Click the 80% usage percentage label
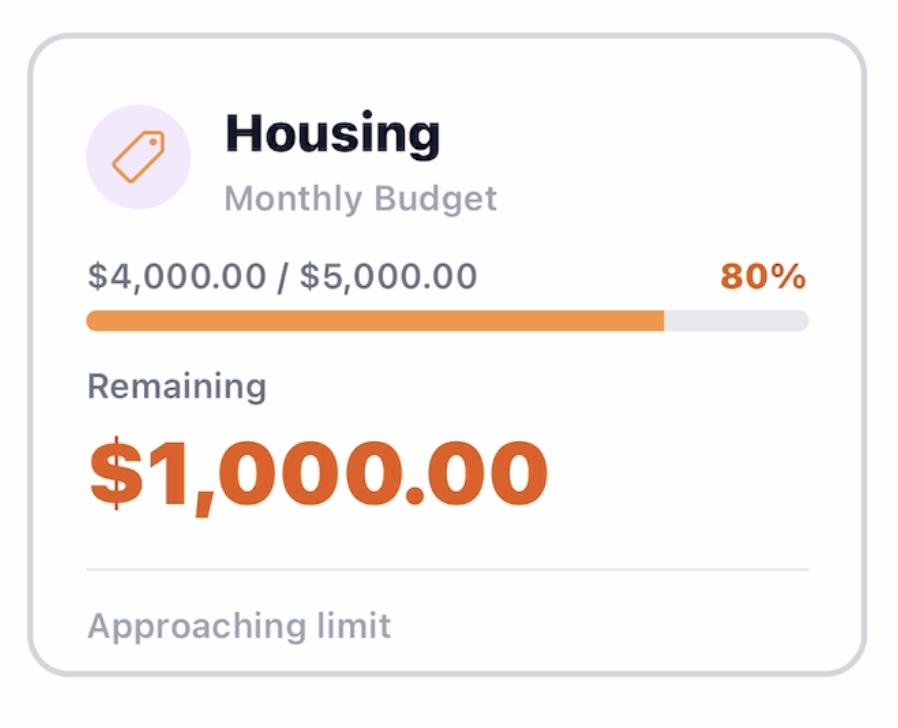Image resolution: width=898 pixels, height=728 pixels. [x=763, y=276]
